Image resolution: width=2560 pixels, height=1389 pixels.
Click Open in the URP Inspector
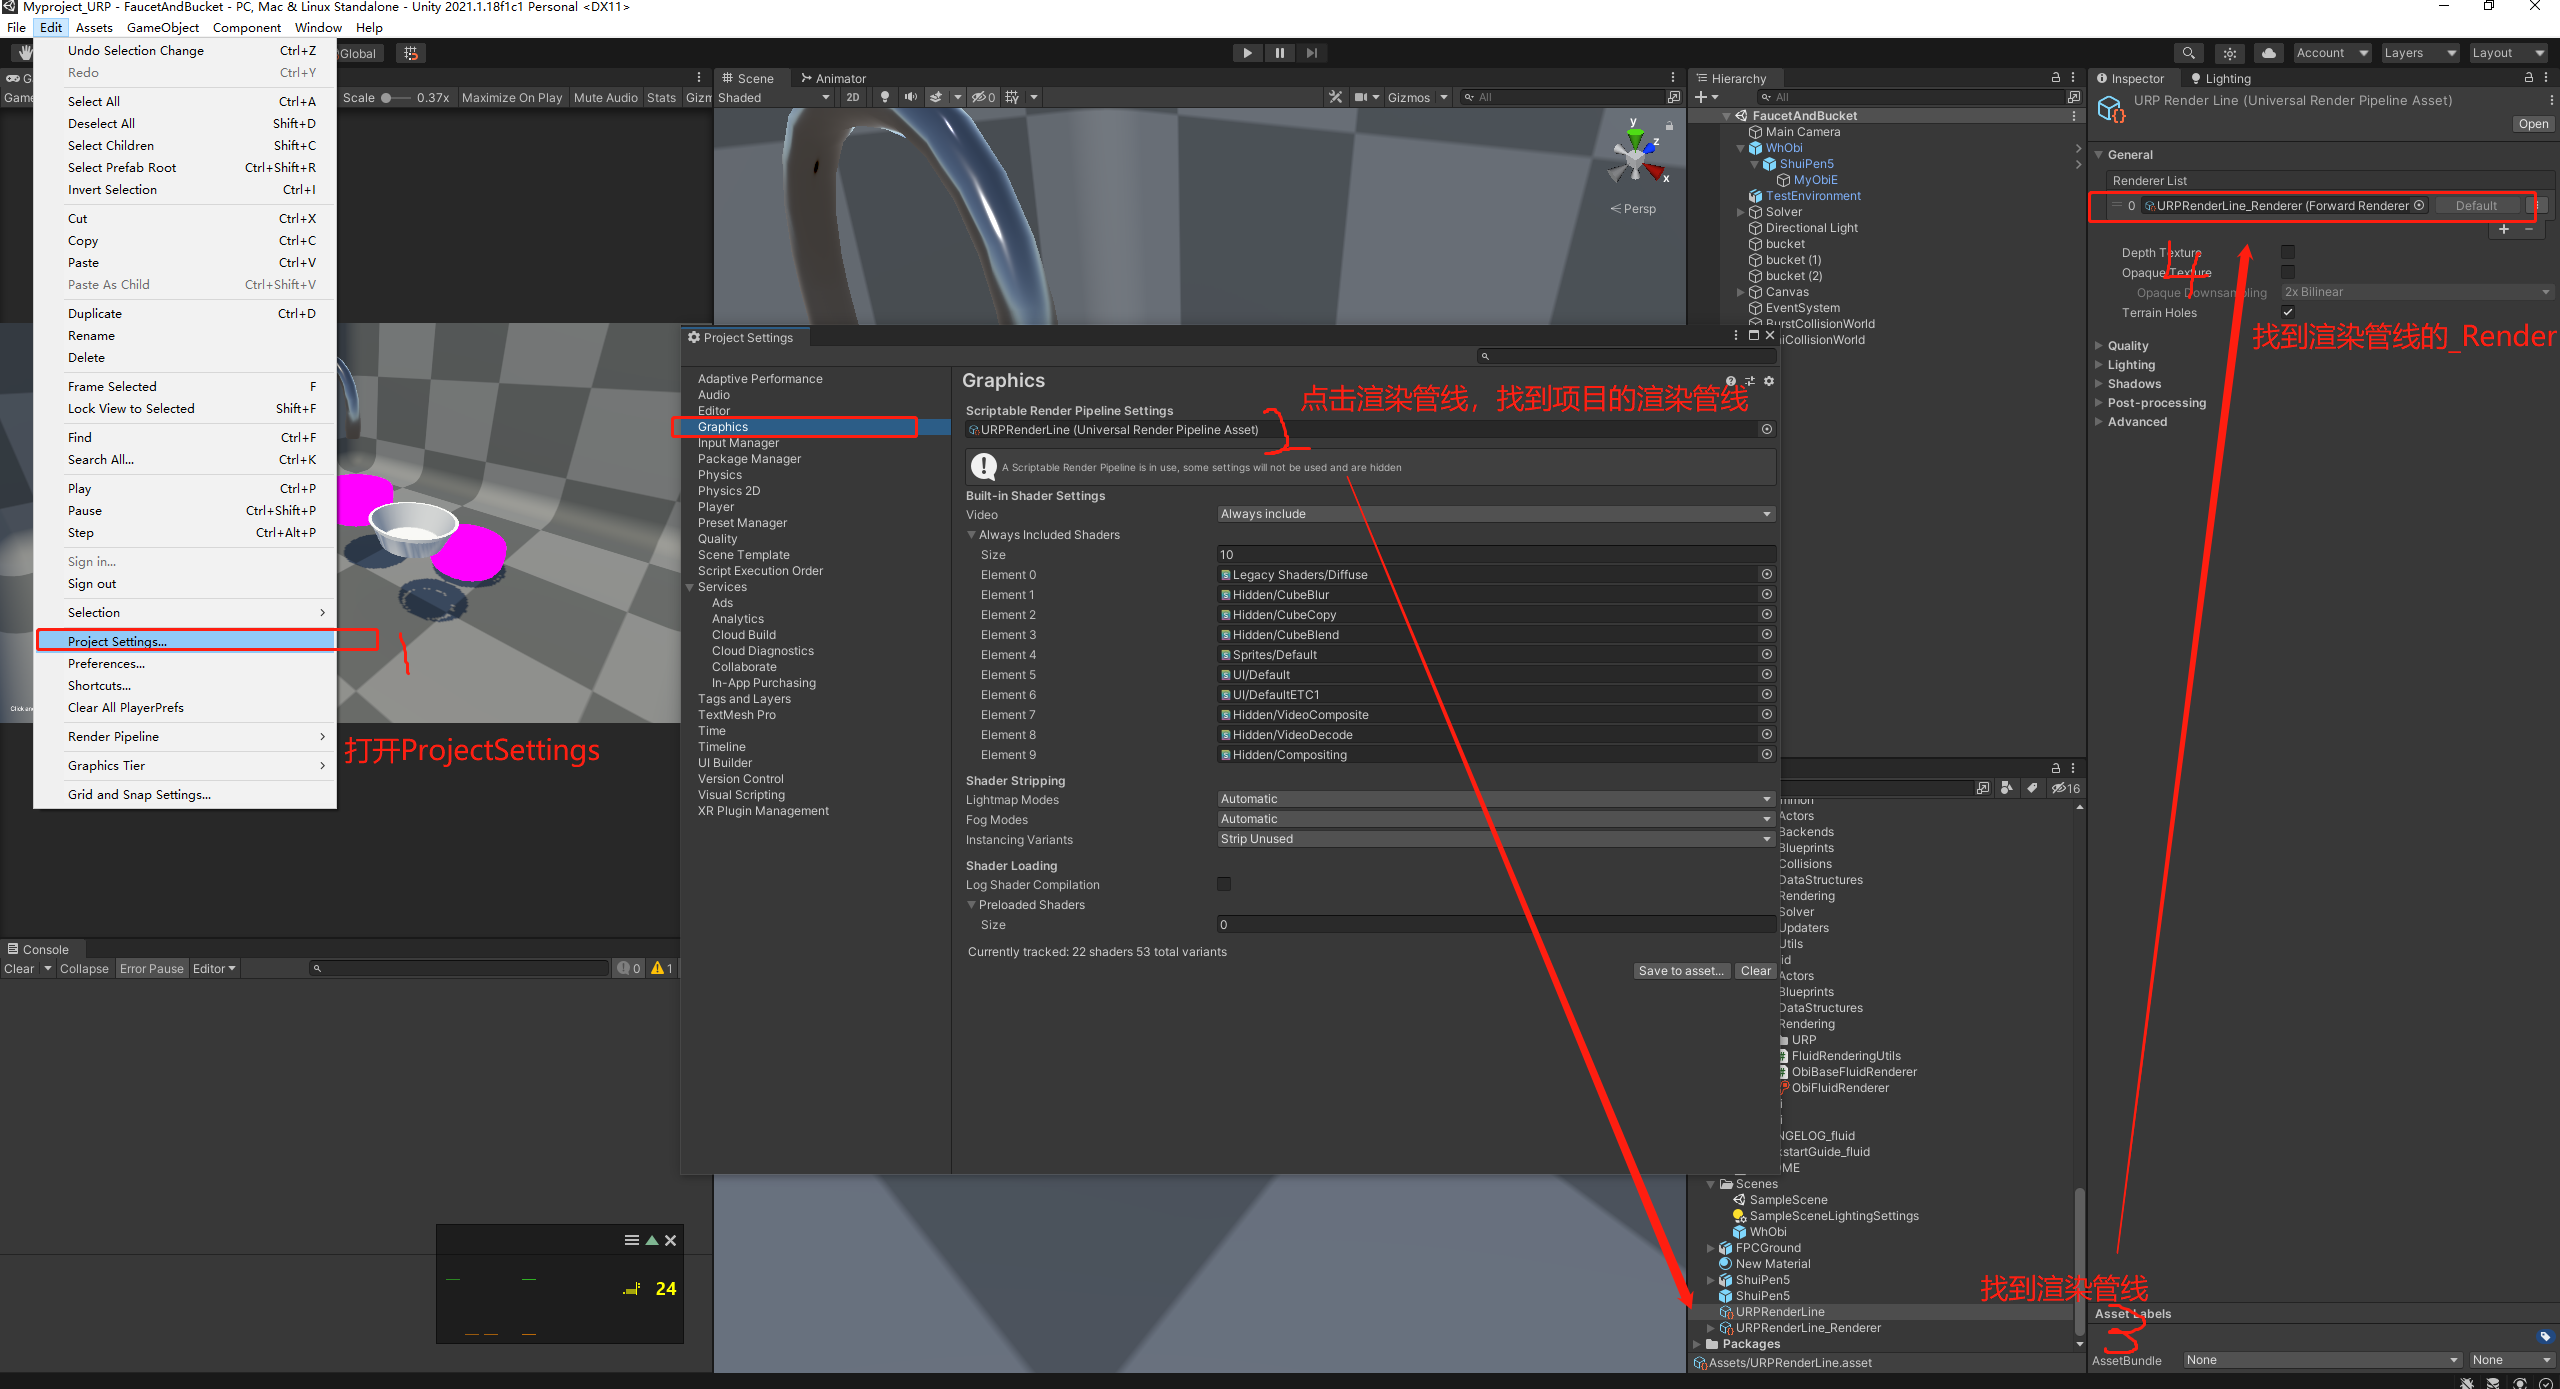[x=2533, y=123]
